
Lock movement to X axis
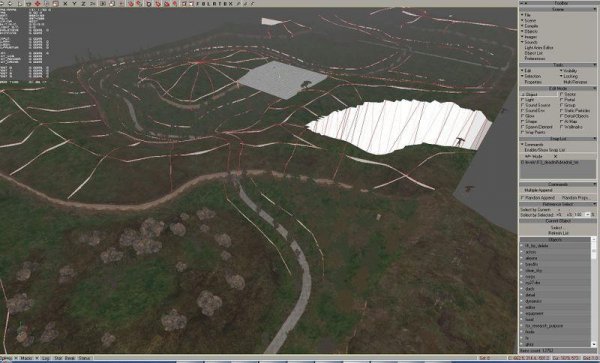pos(65,3)
